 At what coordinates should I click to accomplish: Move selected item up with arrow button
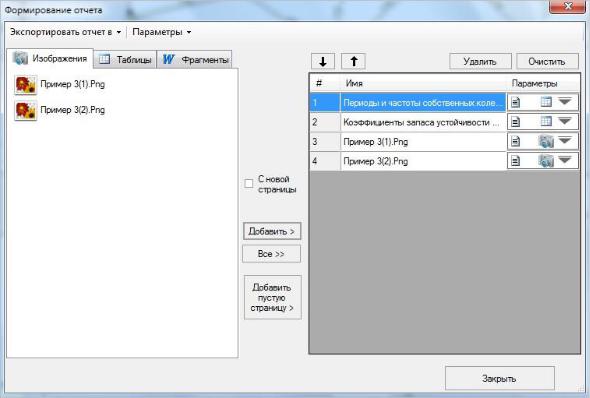point(353,61)
